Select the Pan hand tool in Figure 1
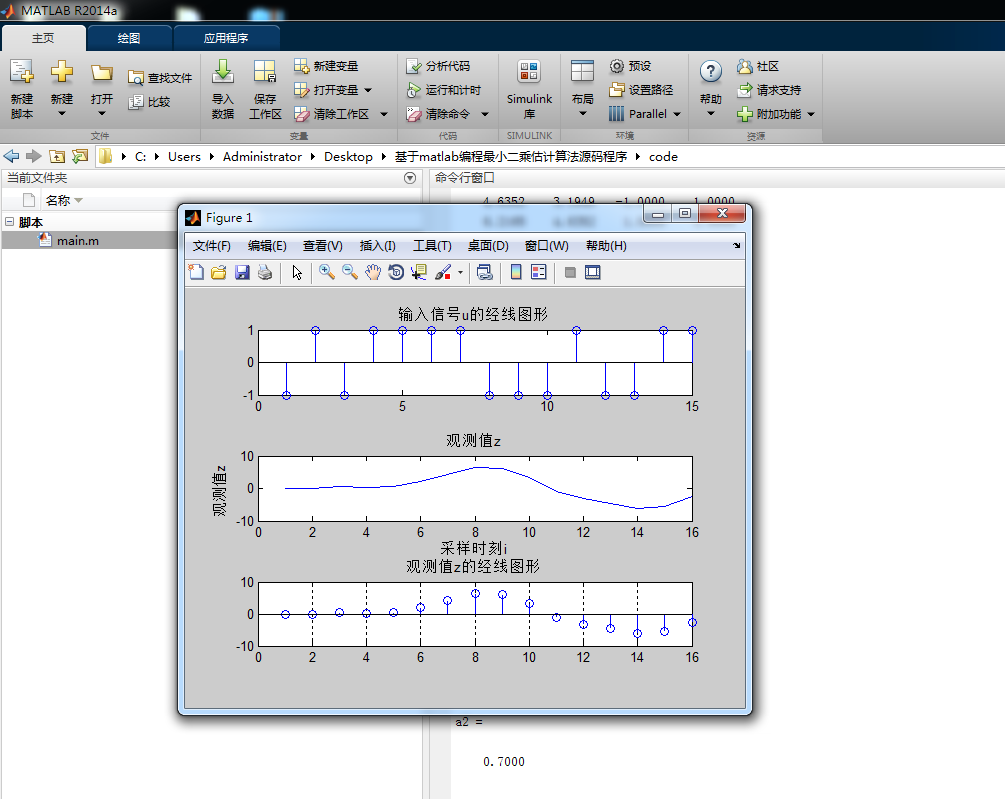 373,272
